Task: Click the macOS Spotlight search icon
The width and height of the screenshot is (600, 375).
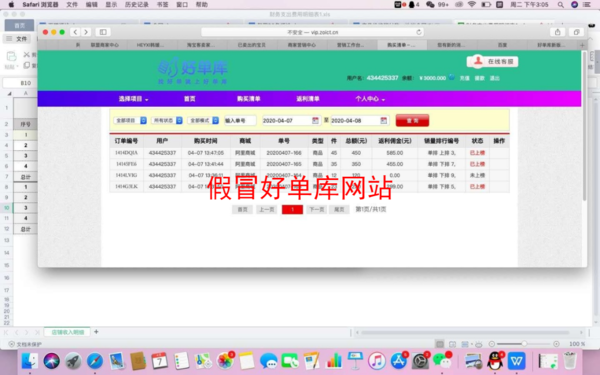Action: [x=561, y=5]
